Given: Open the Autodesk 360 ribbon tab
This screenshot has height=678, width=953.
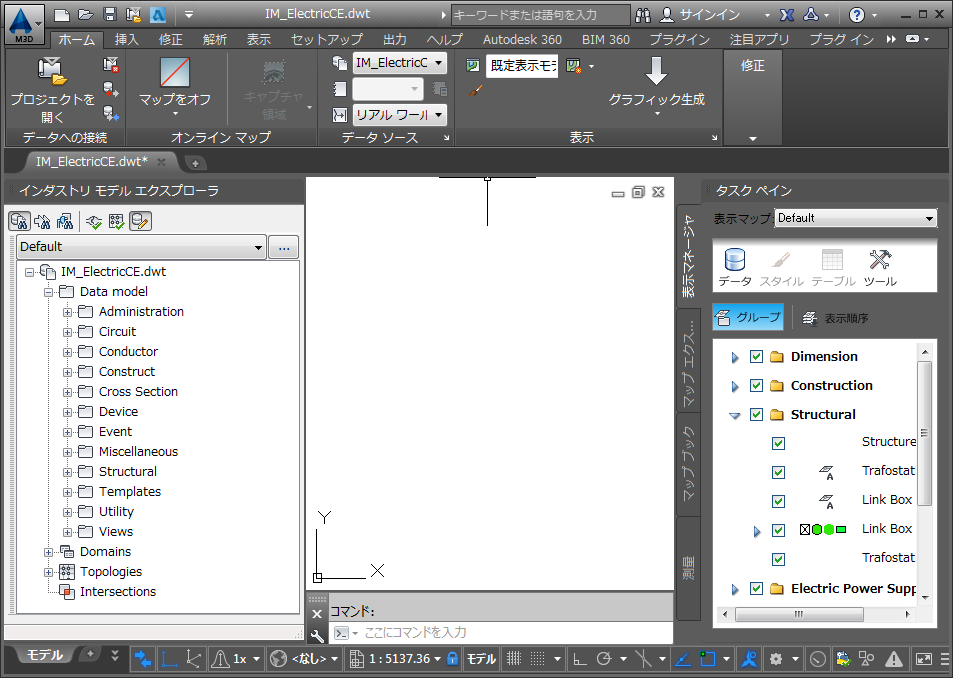Looking at the screenshot, I should pyautogui.click(x=522, y=39).
